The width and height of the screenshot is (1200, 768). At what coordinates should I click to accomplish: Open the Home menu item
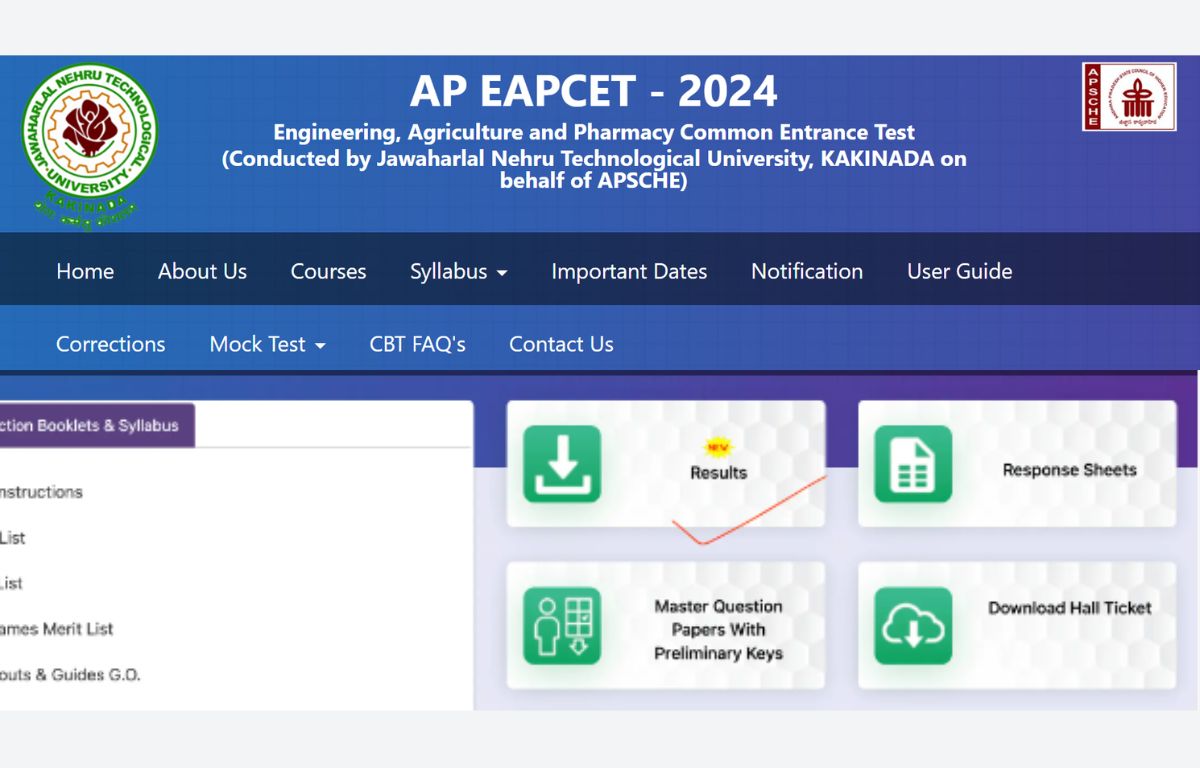pos(85,271)
